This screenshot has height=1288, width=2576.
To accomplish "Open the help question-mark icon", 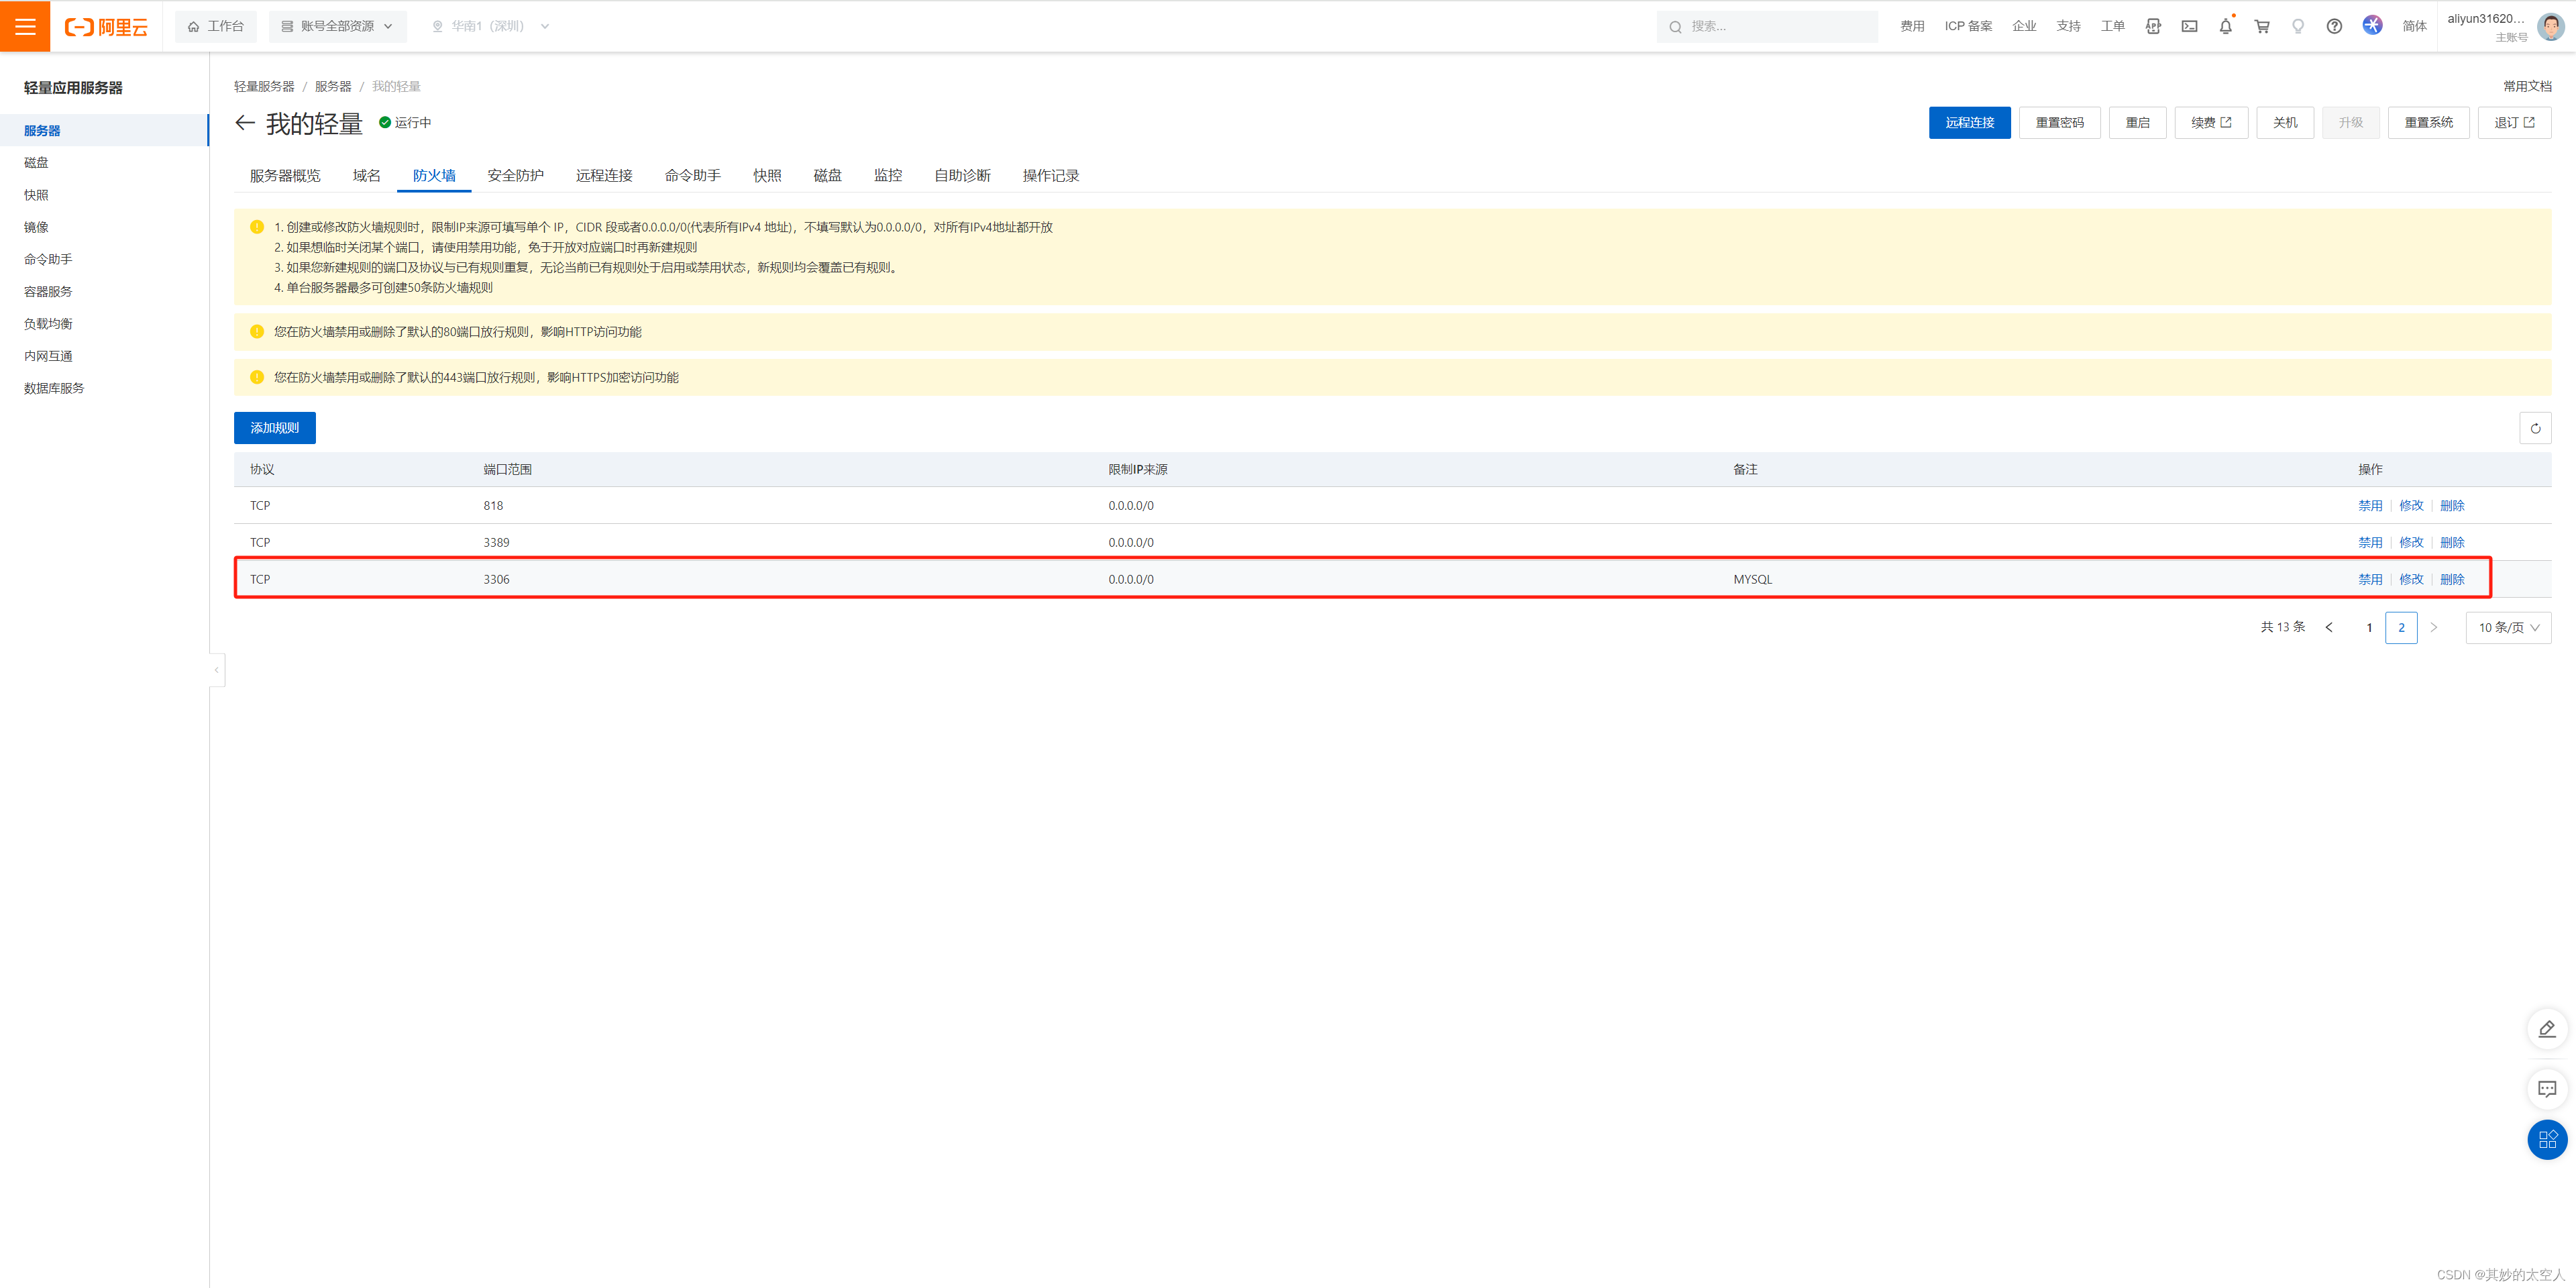I will point(2334,26).
